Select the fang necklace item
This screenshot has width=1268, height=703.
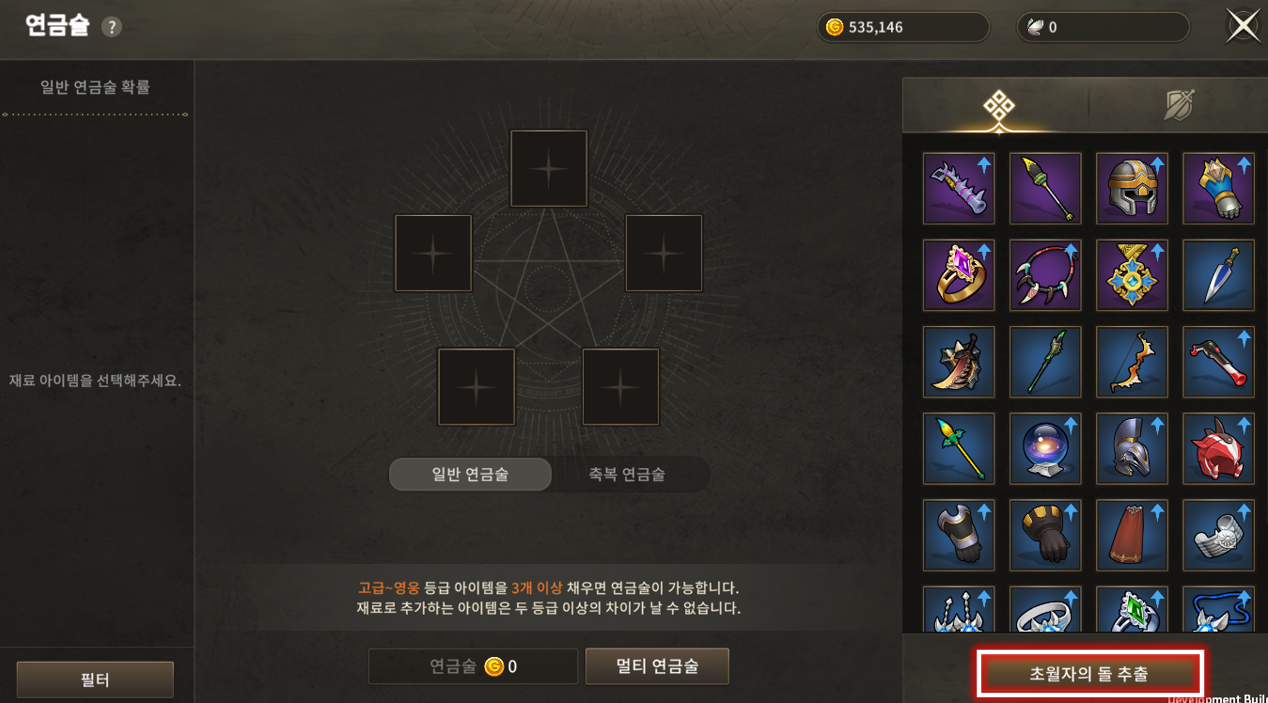point(1045,275)
